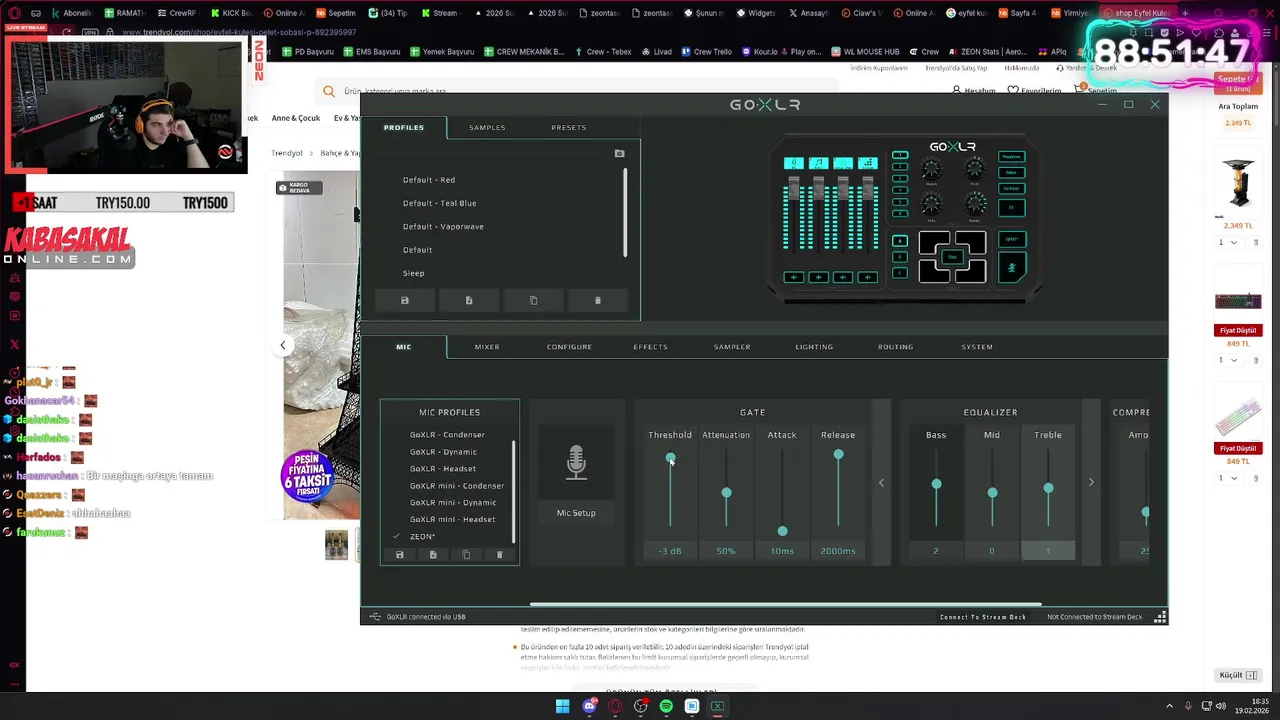Open the Configure tab
The image size is (1280, 720).
(569, 347)
